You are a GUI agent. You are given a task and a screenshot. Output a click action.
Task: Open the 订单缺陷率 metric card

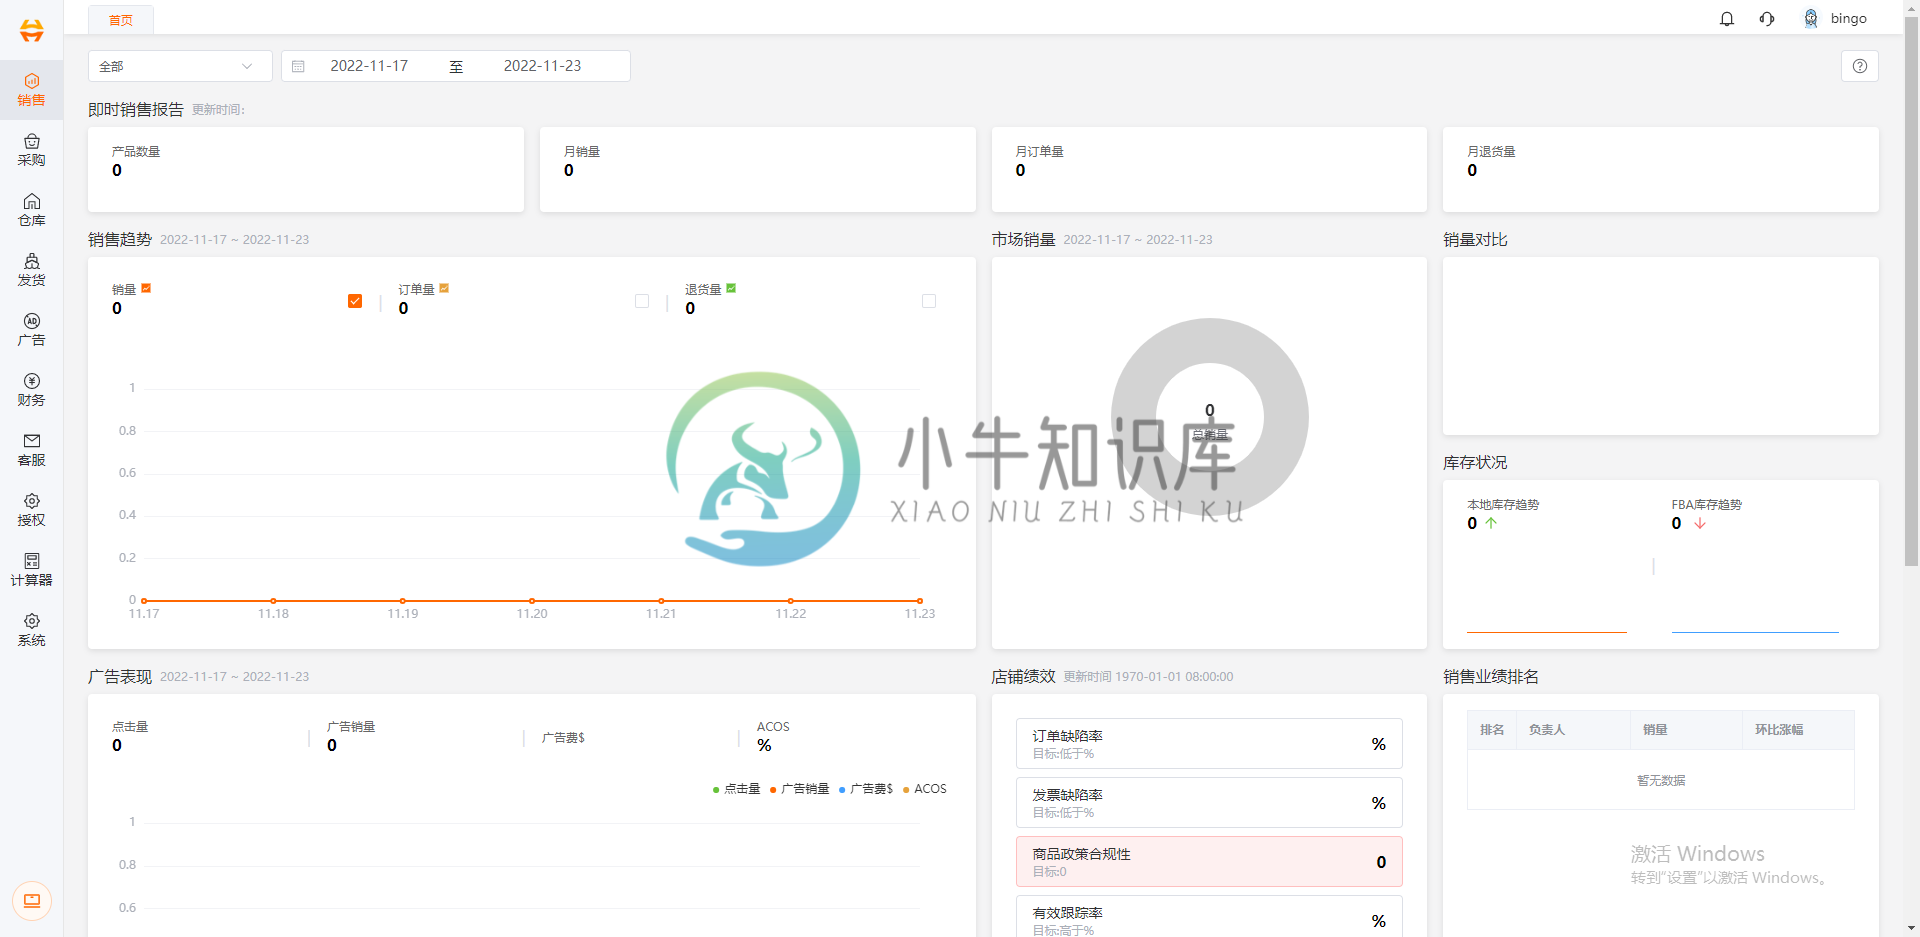click(1209, 744)
